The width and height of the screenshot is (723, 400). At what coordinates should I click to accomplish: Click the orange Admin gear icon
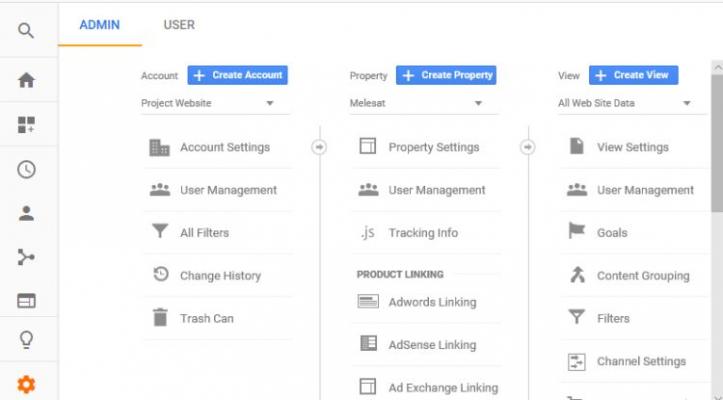(26, 384)
